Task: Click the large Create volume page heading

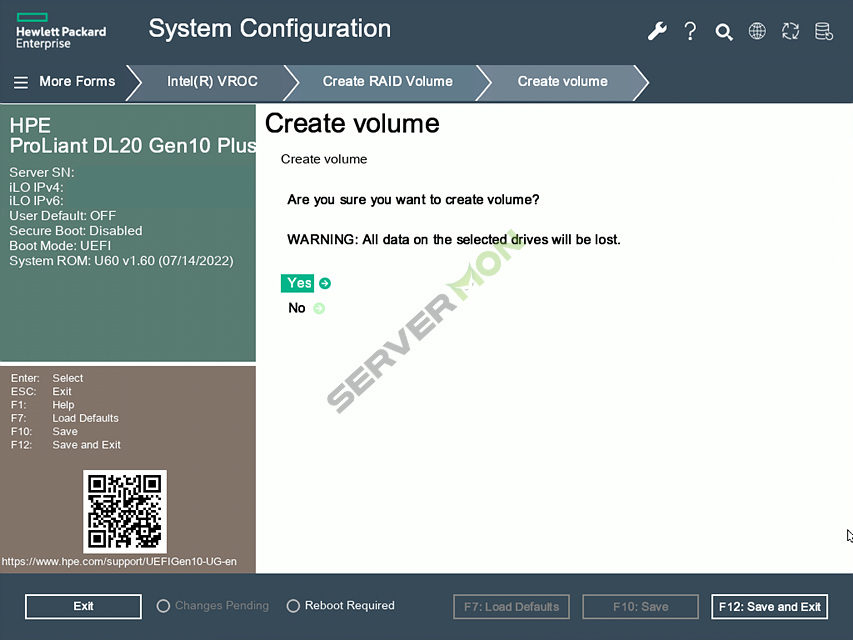Action: coord(352,124)
